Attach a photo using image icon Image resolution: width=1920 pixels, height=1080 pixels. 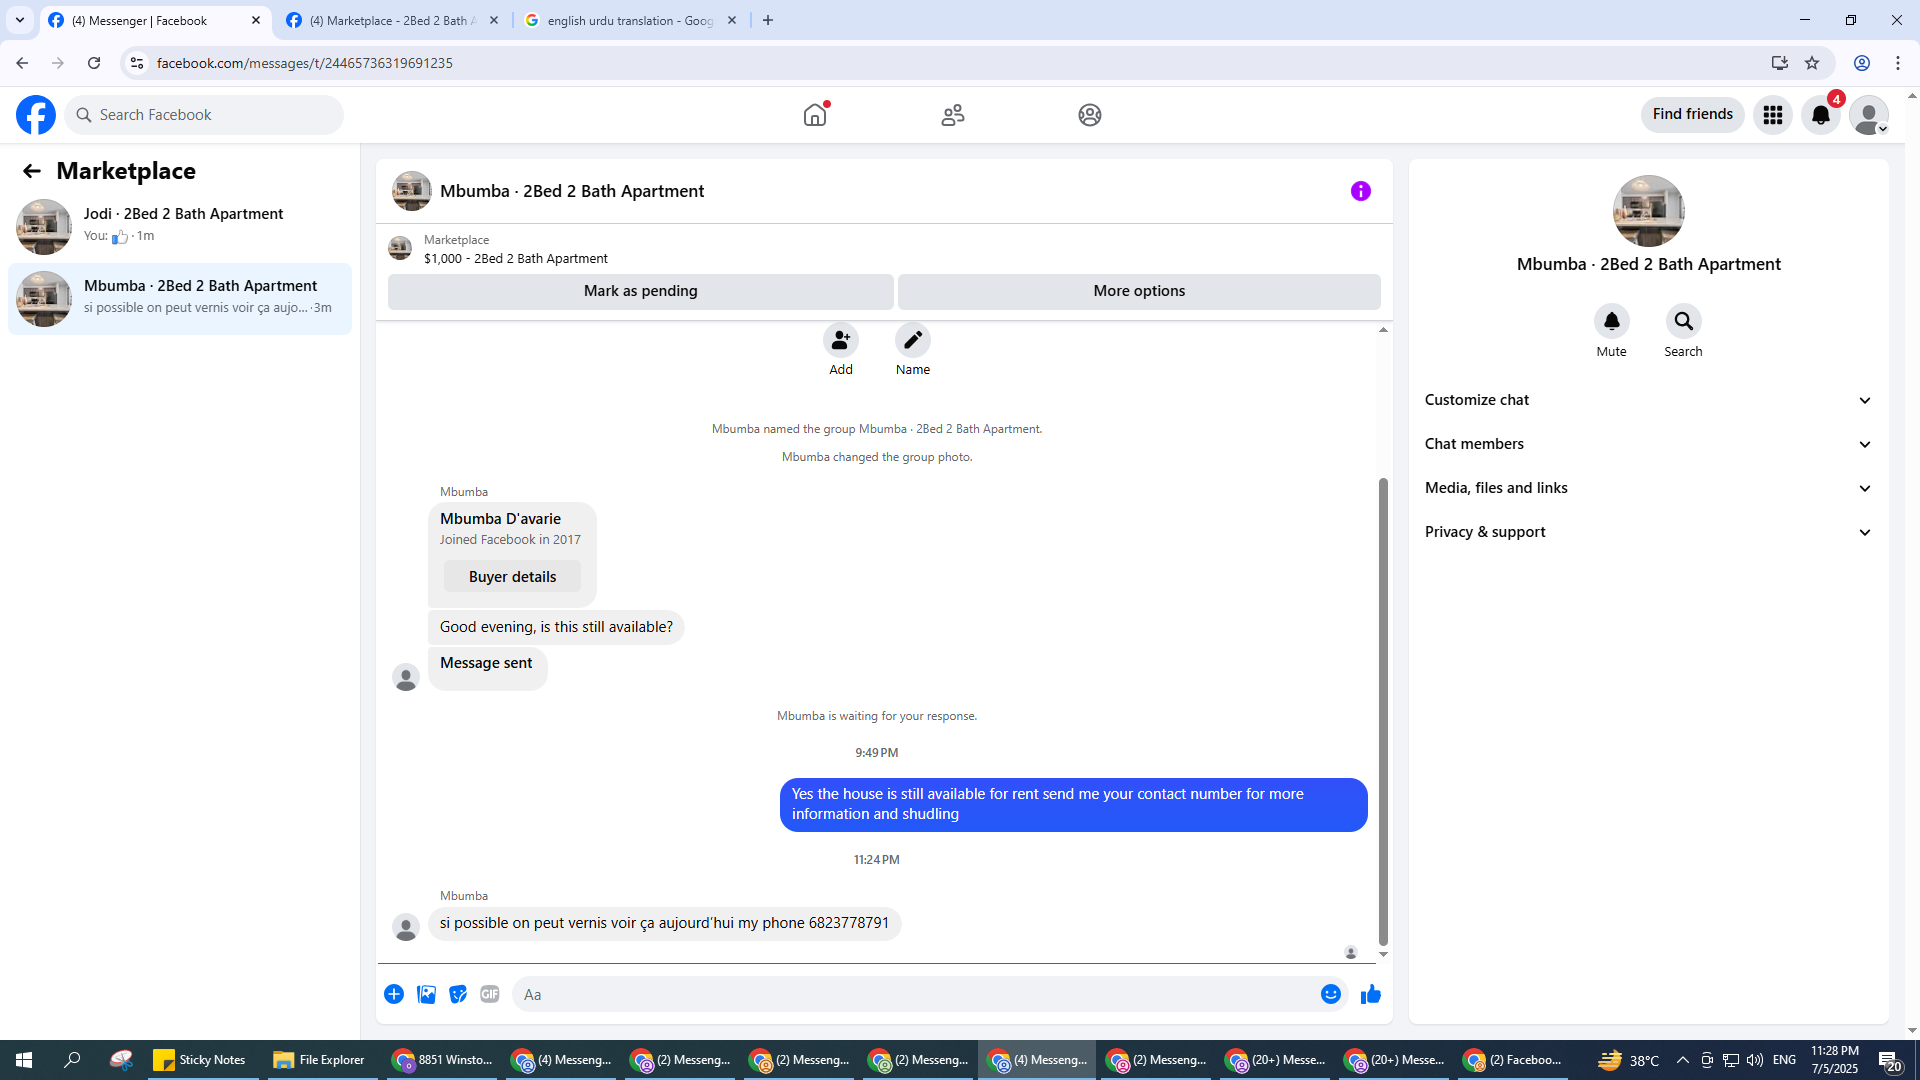pyautogui.click(x=426, y=994)
